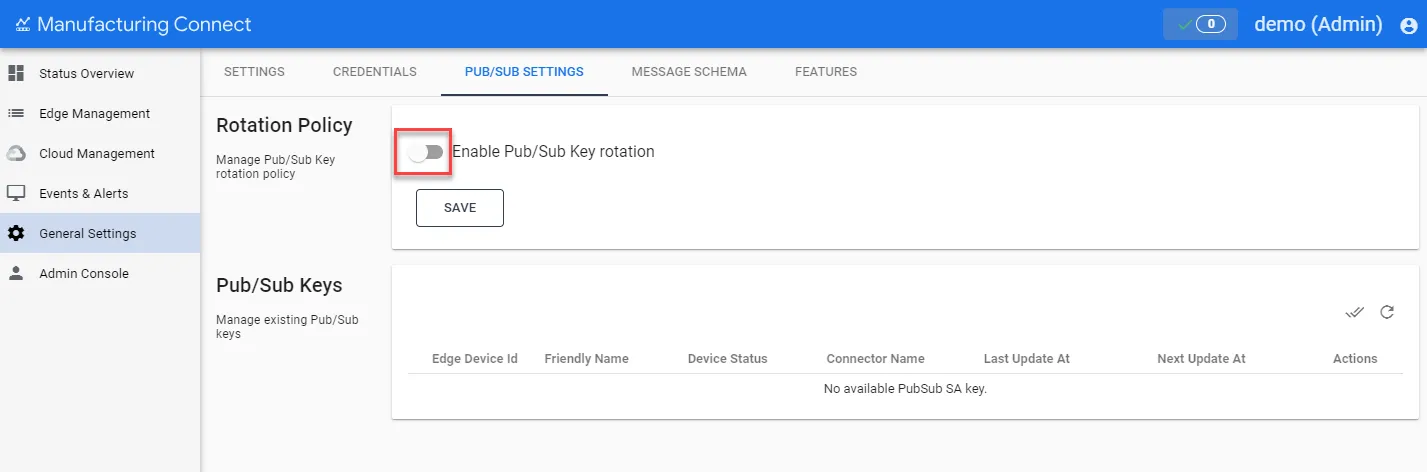Click the Events & Alerts monitor icon
This screenshot has width=1427, height=472.
[16, 193]
